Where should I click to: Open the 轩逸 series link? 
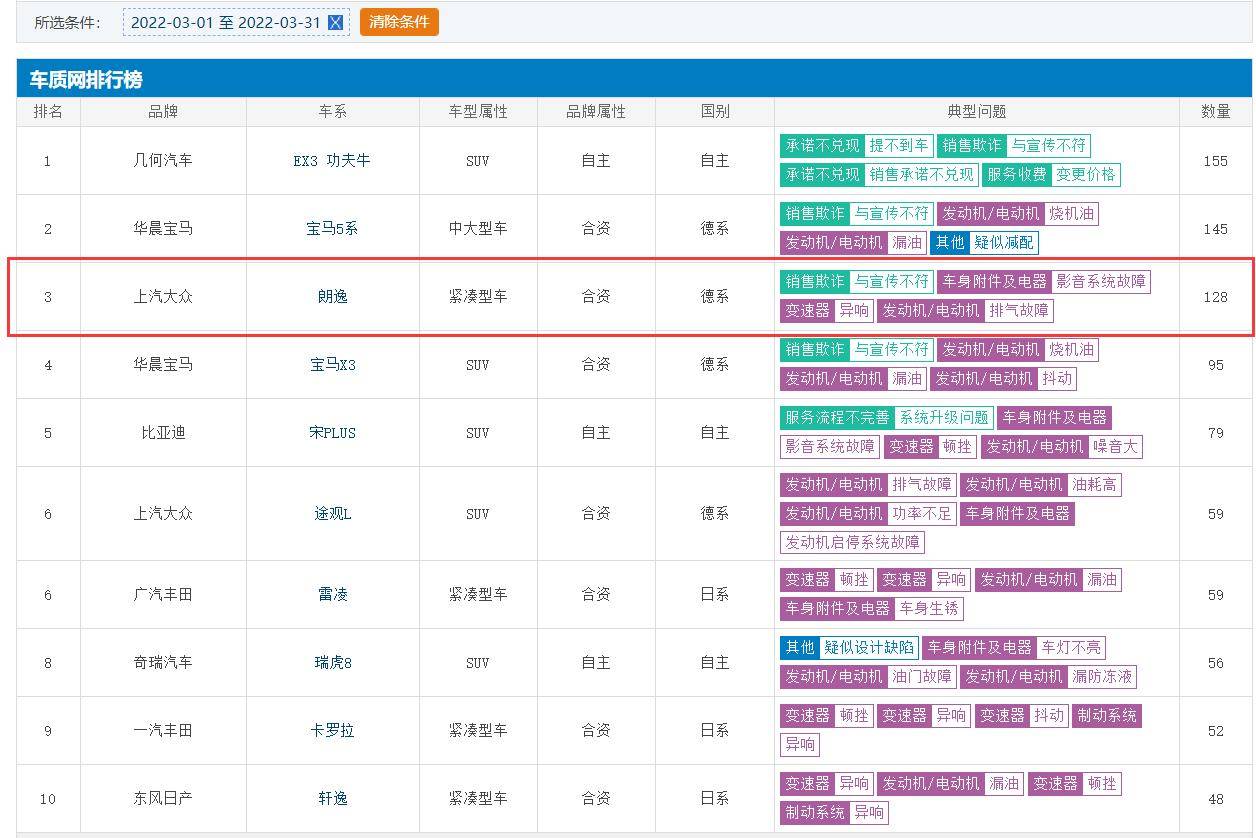coord(332,799)
